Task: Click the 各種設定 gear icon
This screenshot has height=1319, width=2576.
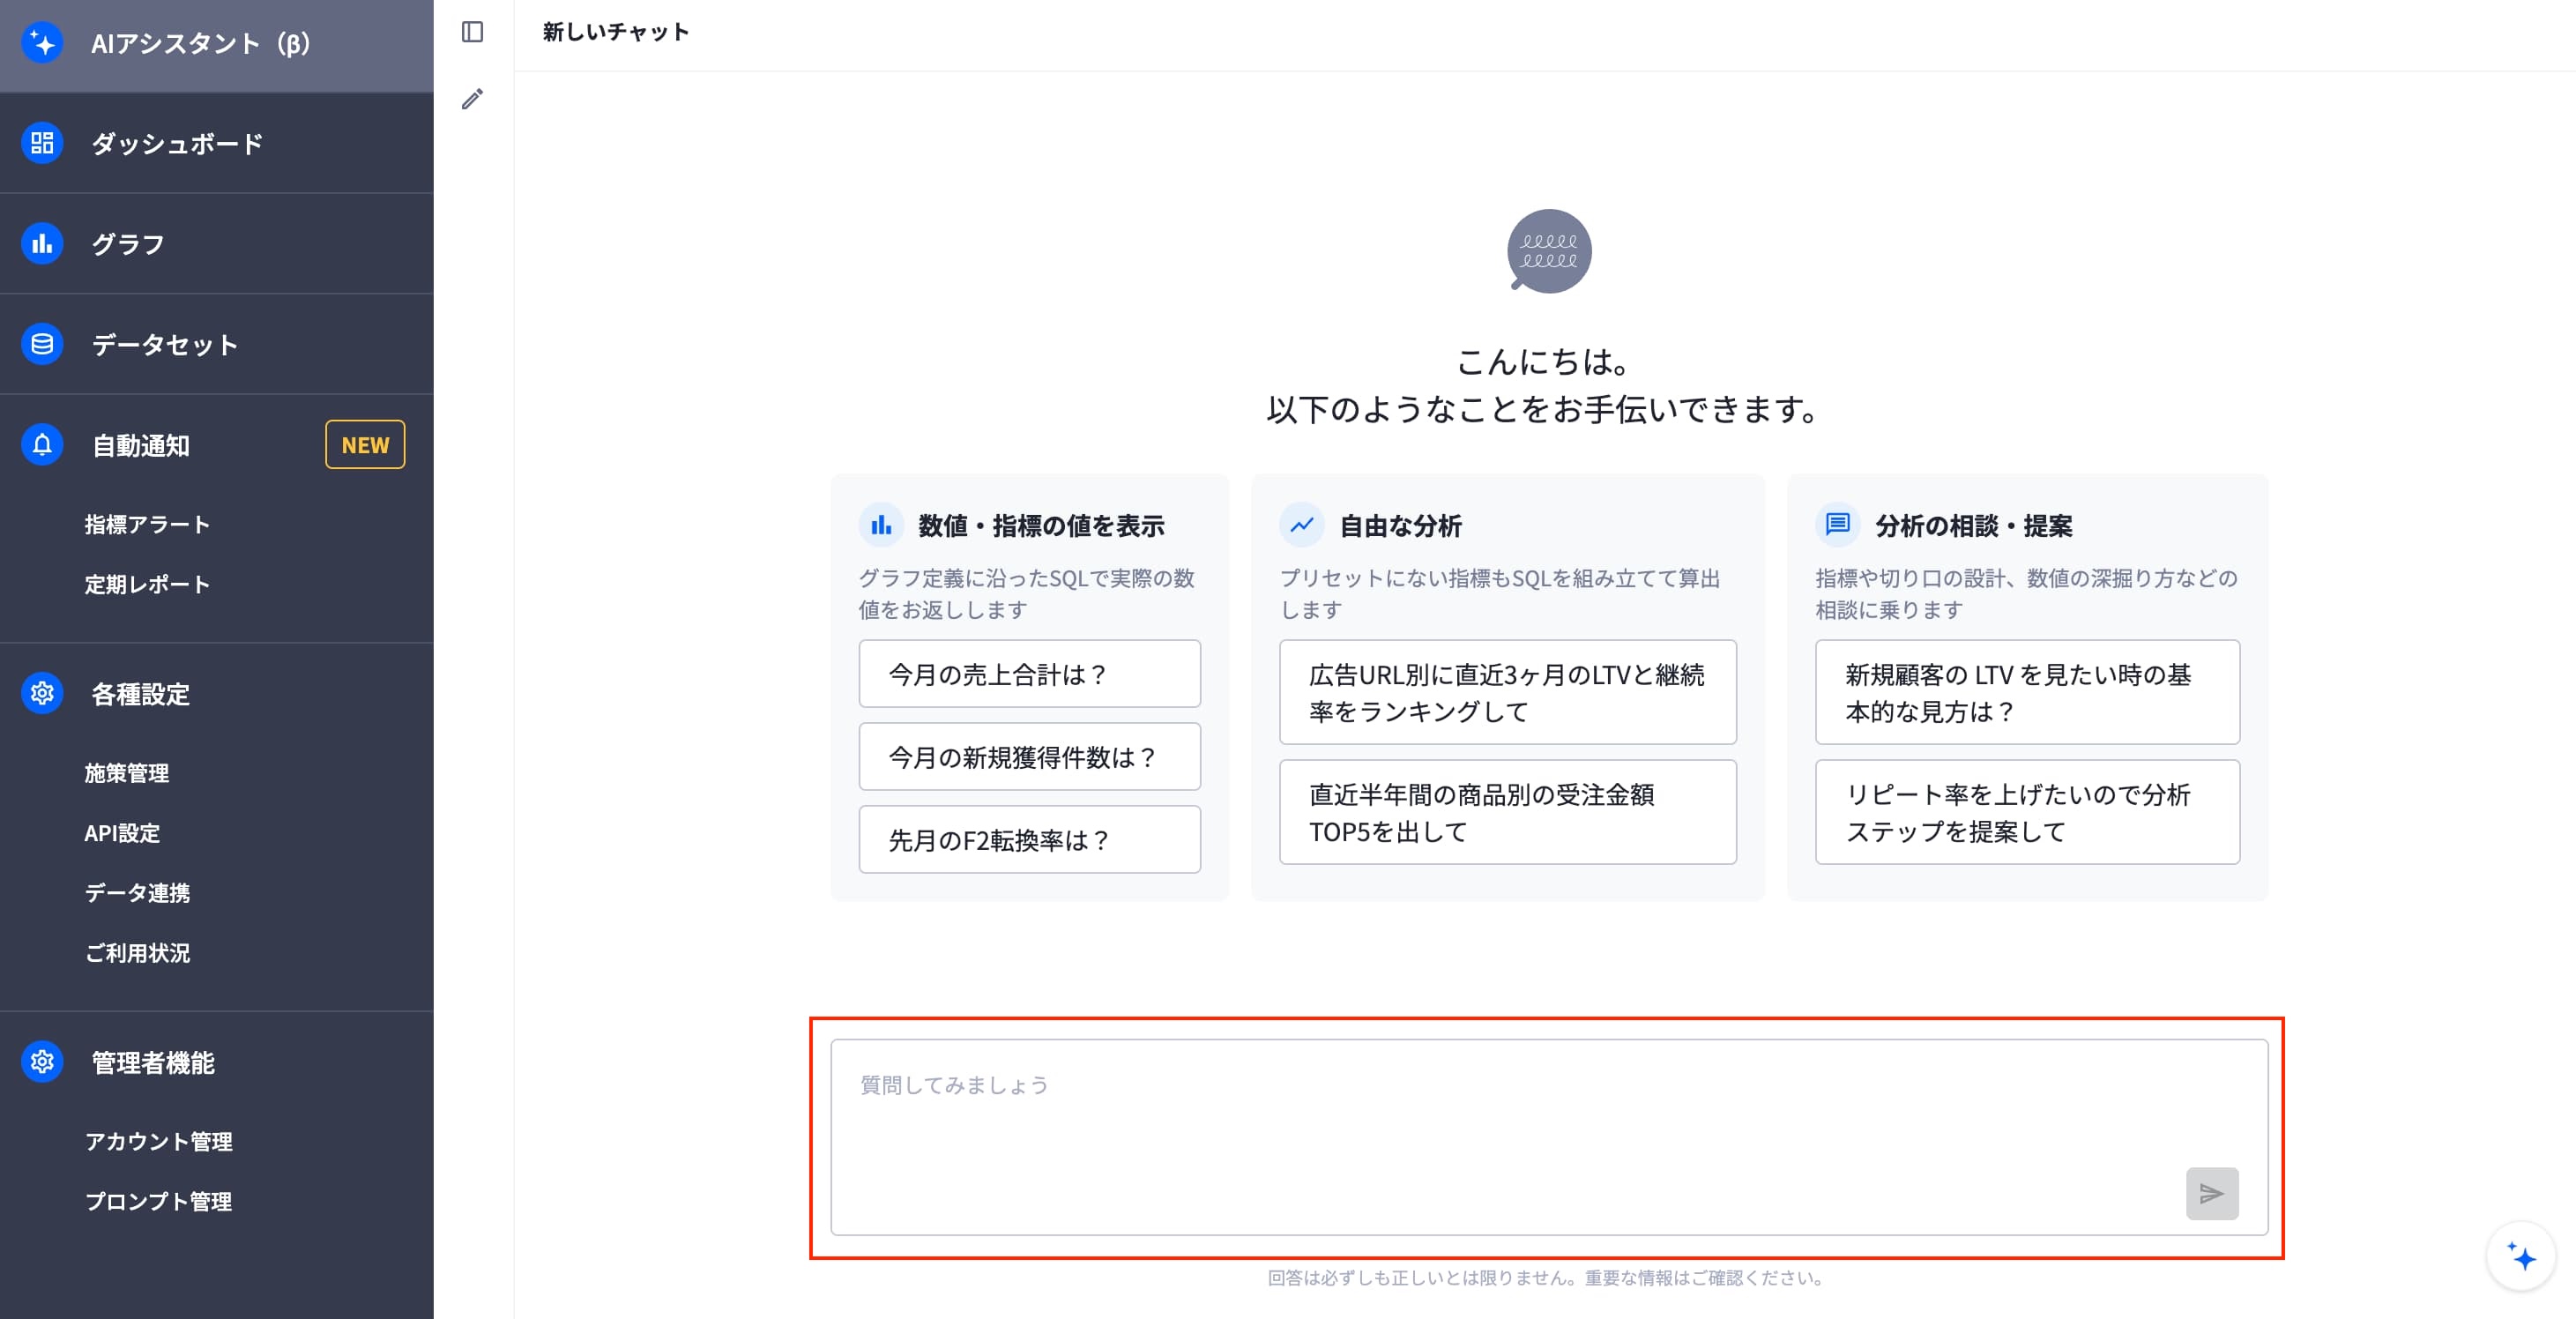Action: 42,693
